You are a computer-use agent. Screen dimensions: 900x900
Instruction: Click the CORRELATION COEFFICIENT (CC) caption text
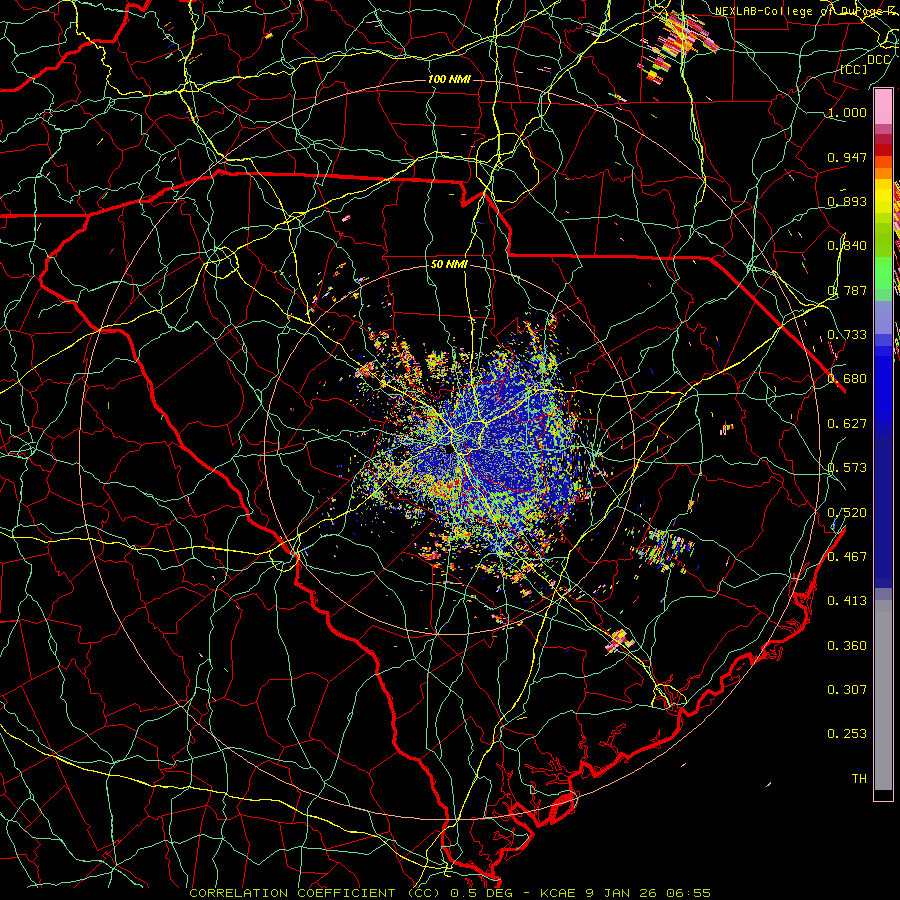315,893
